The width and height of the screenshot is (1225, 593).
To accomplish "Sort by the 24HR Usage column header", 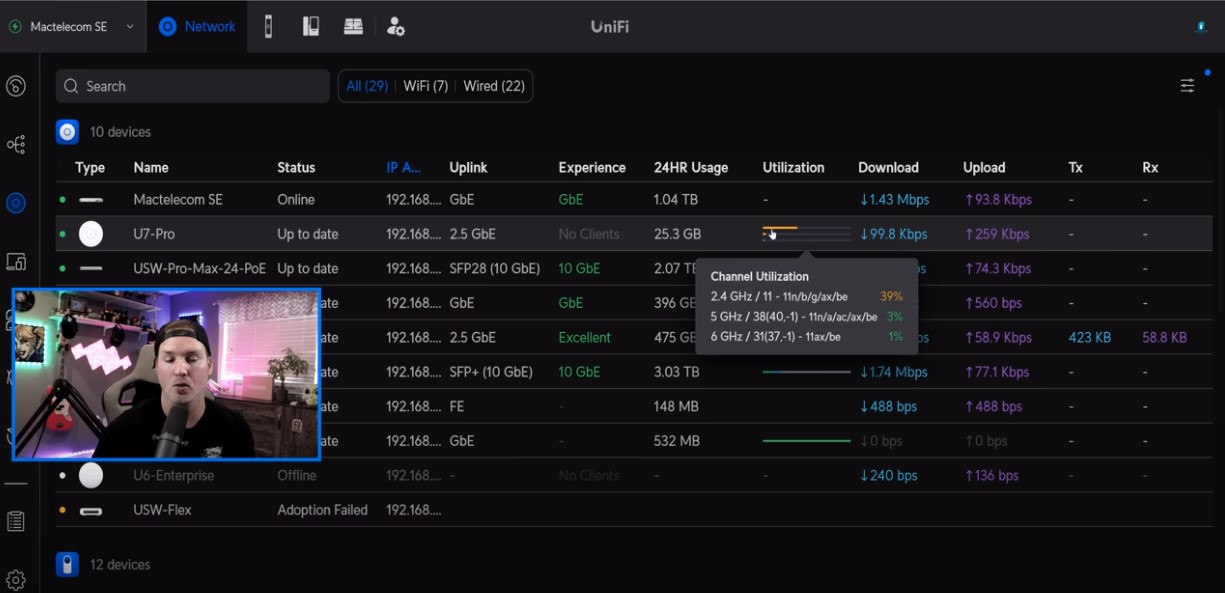I will click(x=691, y=168).
